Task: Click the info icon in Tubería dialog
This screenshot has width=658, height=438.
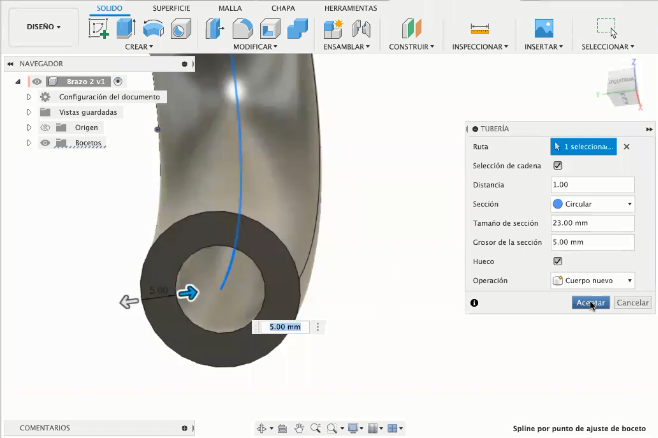Action: (x=474, y=303)
